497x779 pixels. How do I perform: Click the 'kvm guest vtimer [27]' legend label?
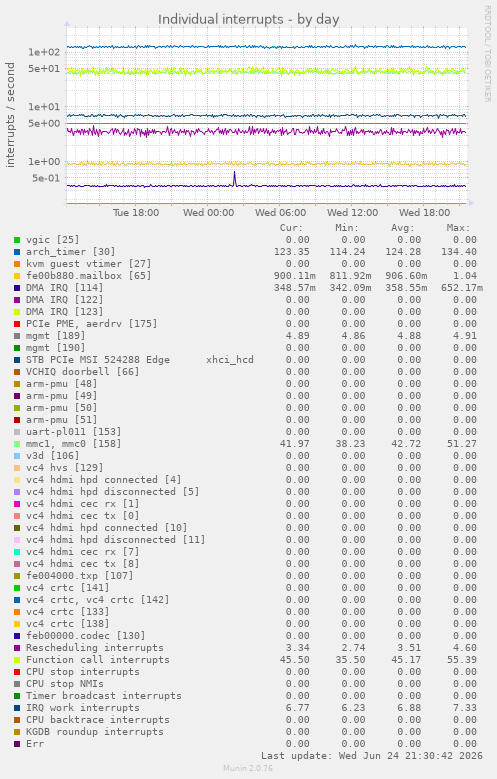(x=88, y=264)
